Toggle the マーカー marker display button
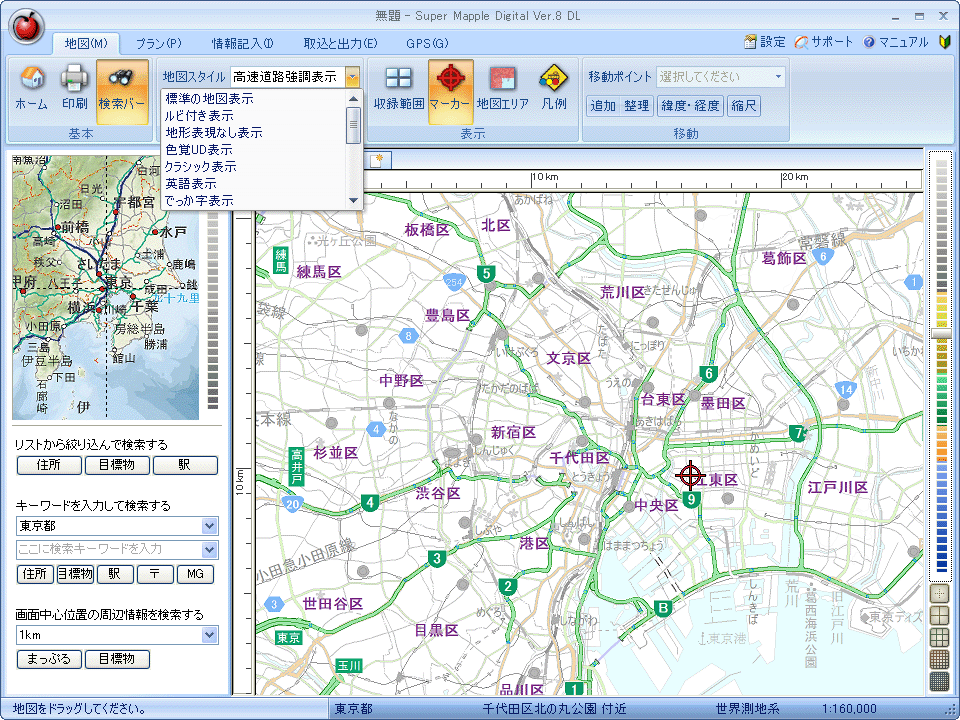 coord(450,91)
